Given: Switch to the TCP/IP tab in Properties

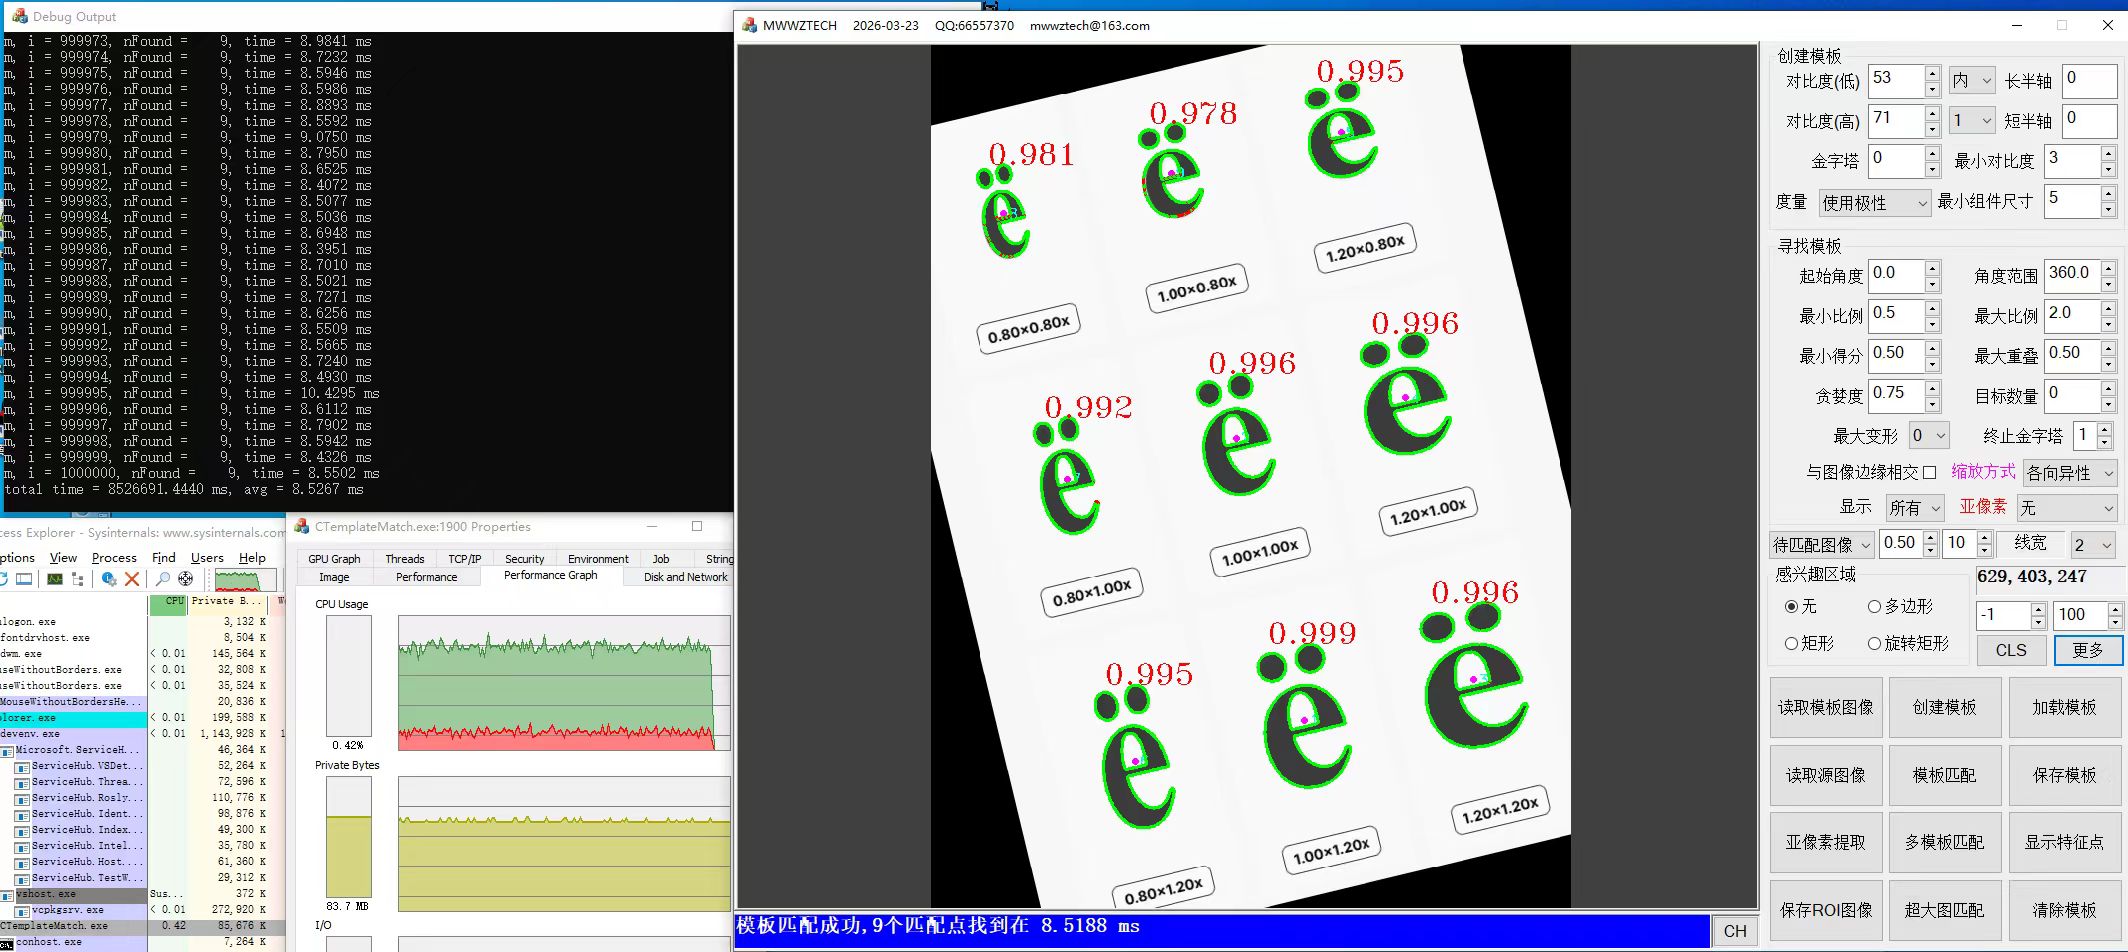Looking at the screenshot, I should pyautogui.click(x=465, y=559).
